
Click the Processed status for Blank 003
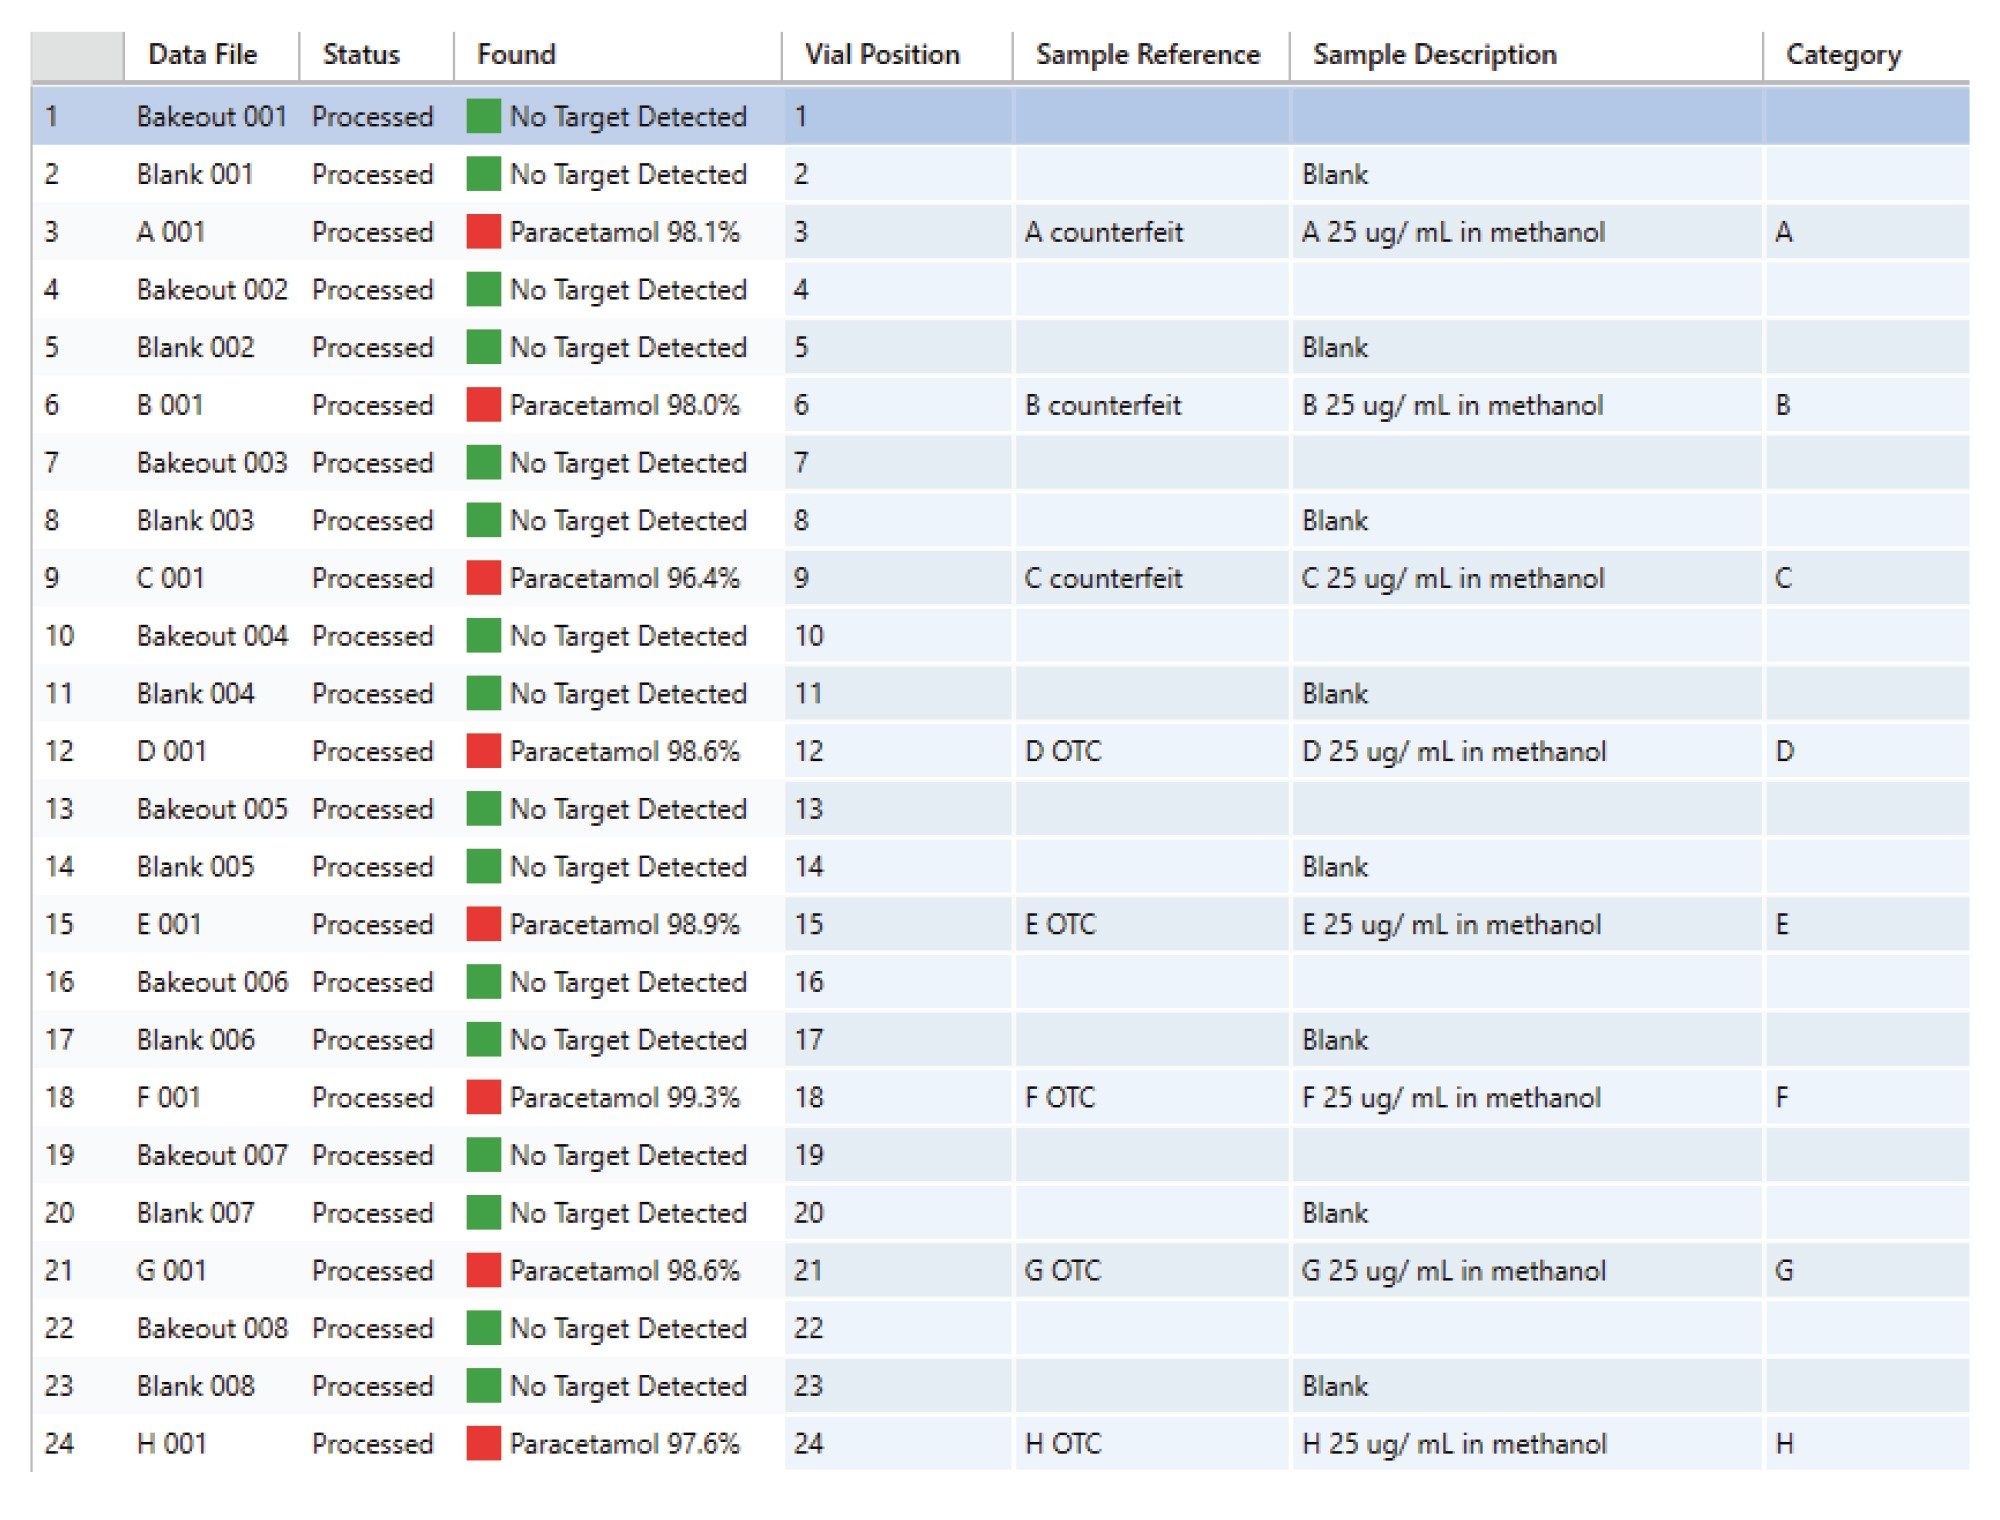372,520
